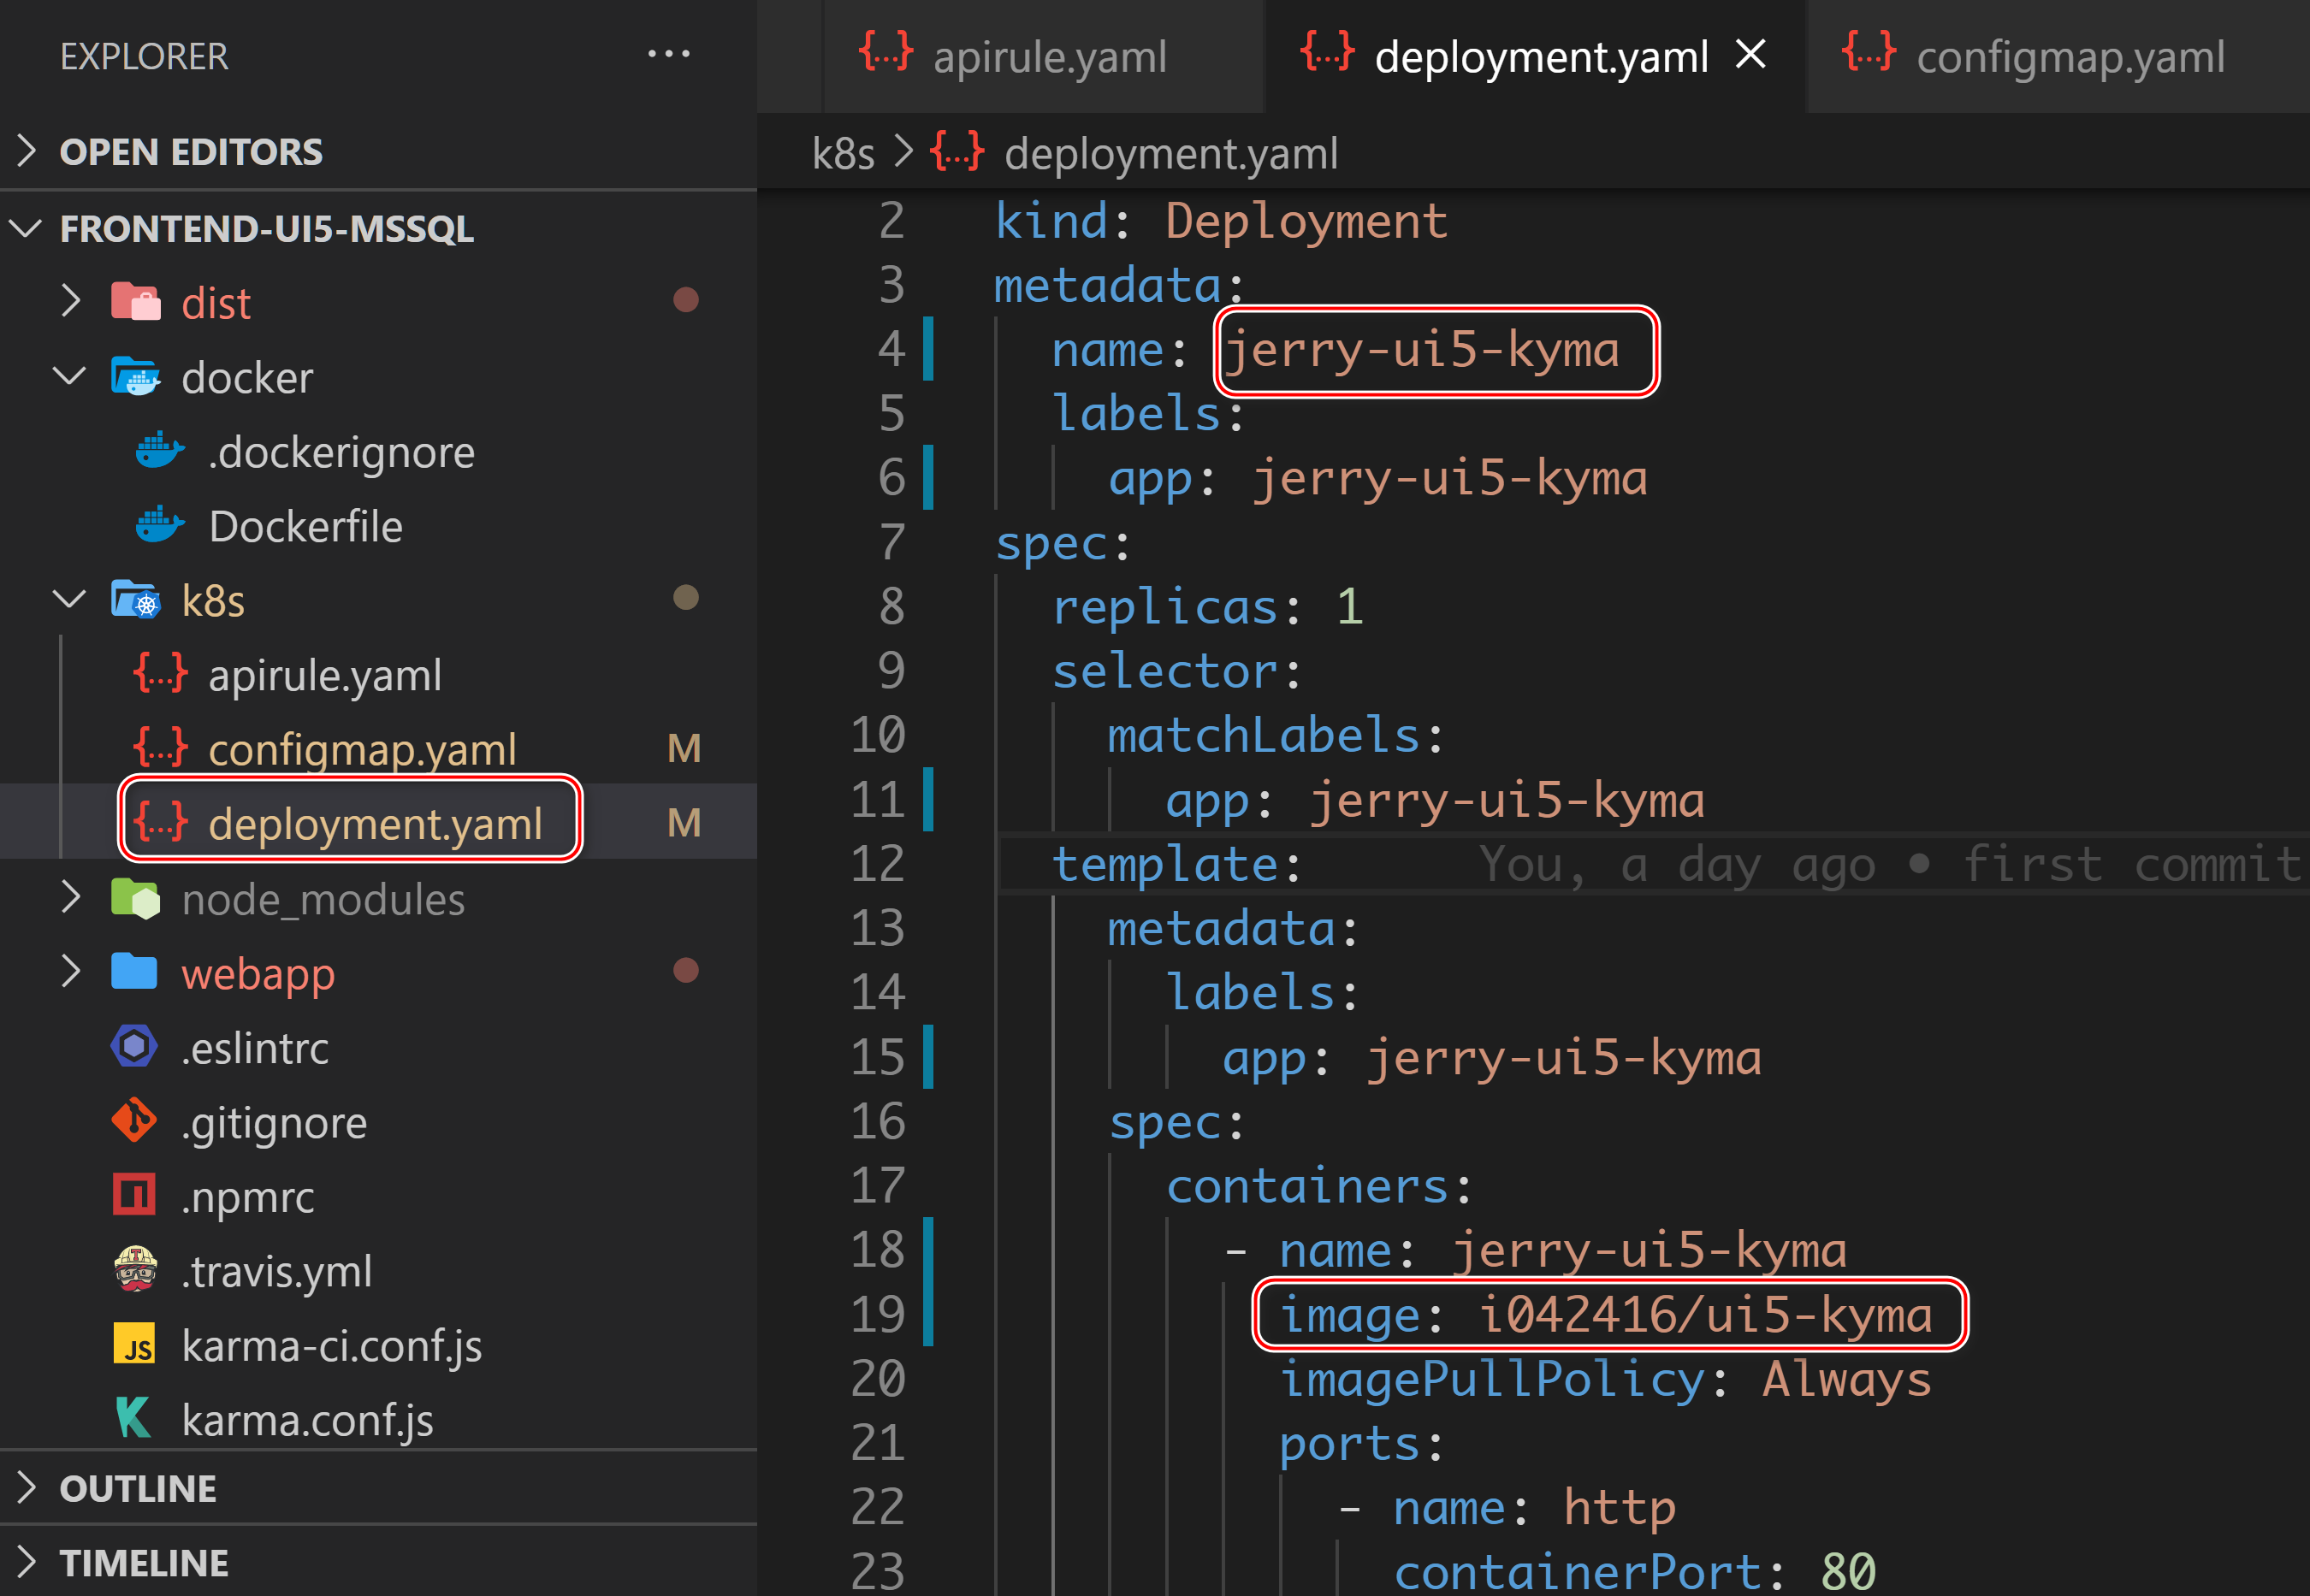Screen dimensions: 2310x1596
Task: Click the webapp folder icon
Action: pos(135,972)
